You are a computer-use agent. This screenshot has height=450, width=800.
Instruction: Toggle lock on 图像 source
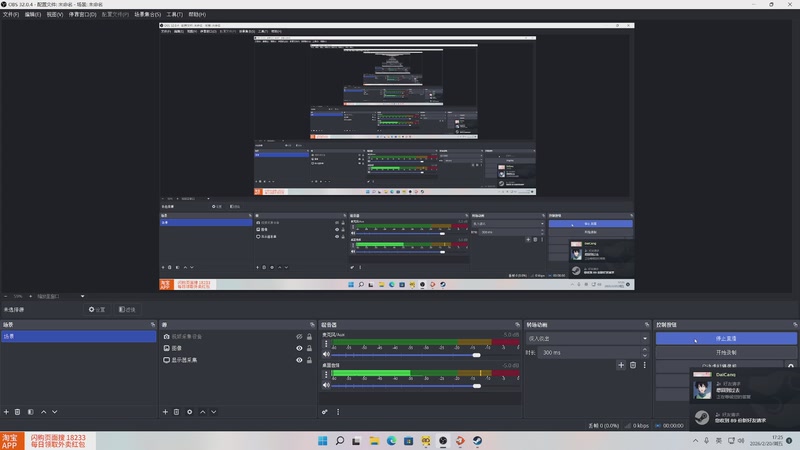309,348
